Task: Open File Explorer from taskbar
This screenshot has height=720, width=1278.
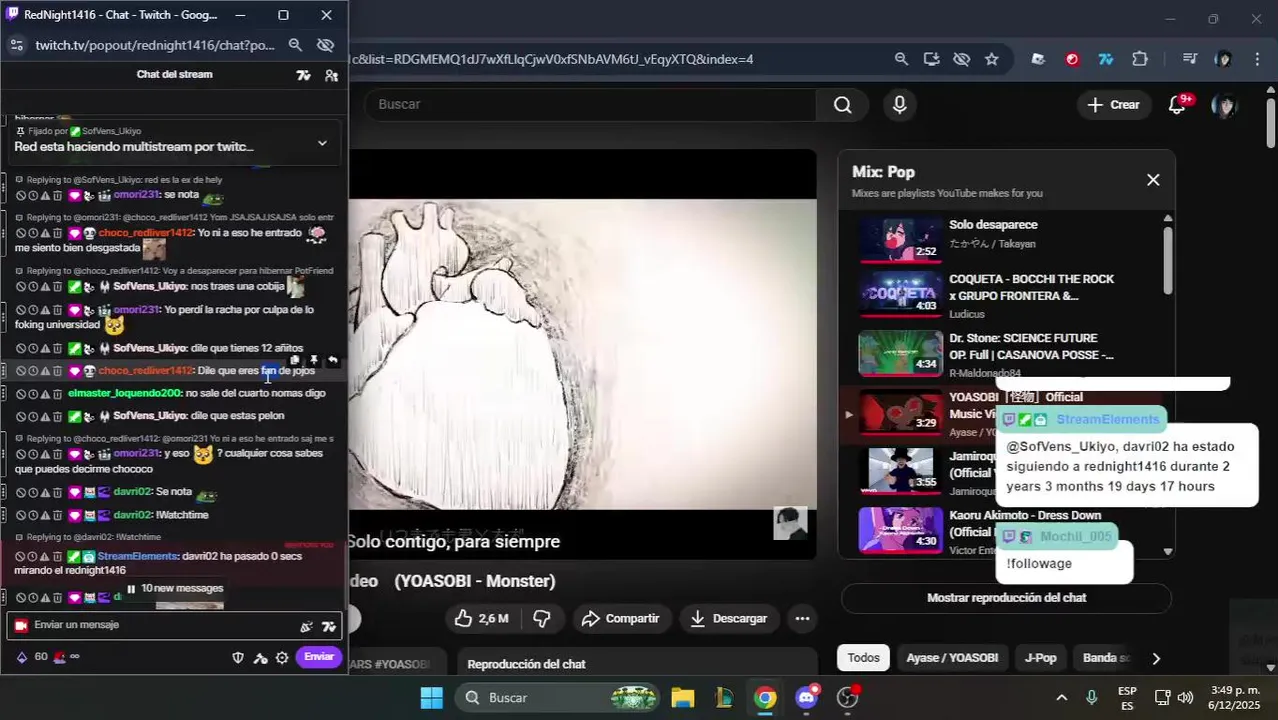Action: click(x=683, y=698)
